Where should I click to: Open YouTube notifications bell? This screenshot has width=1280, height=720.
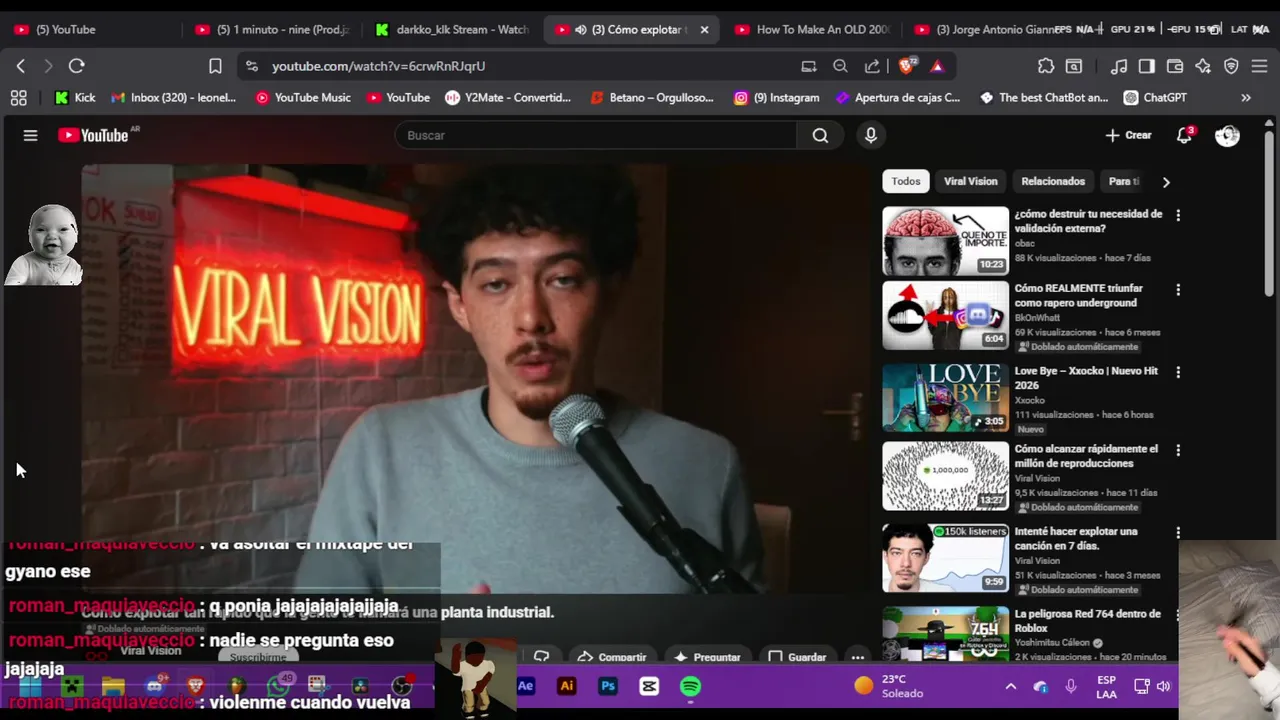1184,135
